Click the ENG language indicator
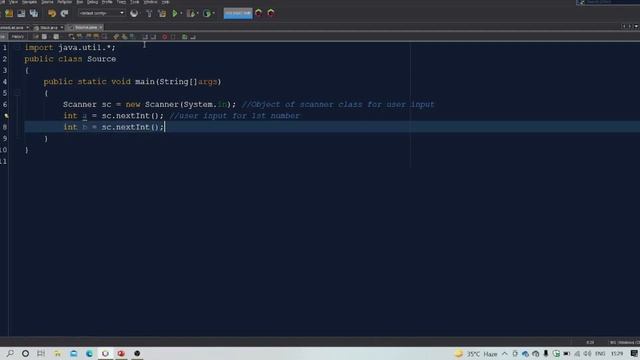The image size is (640, 360). pos(600,354)
